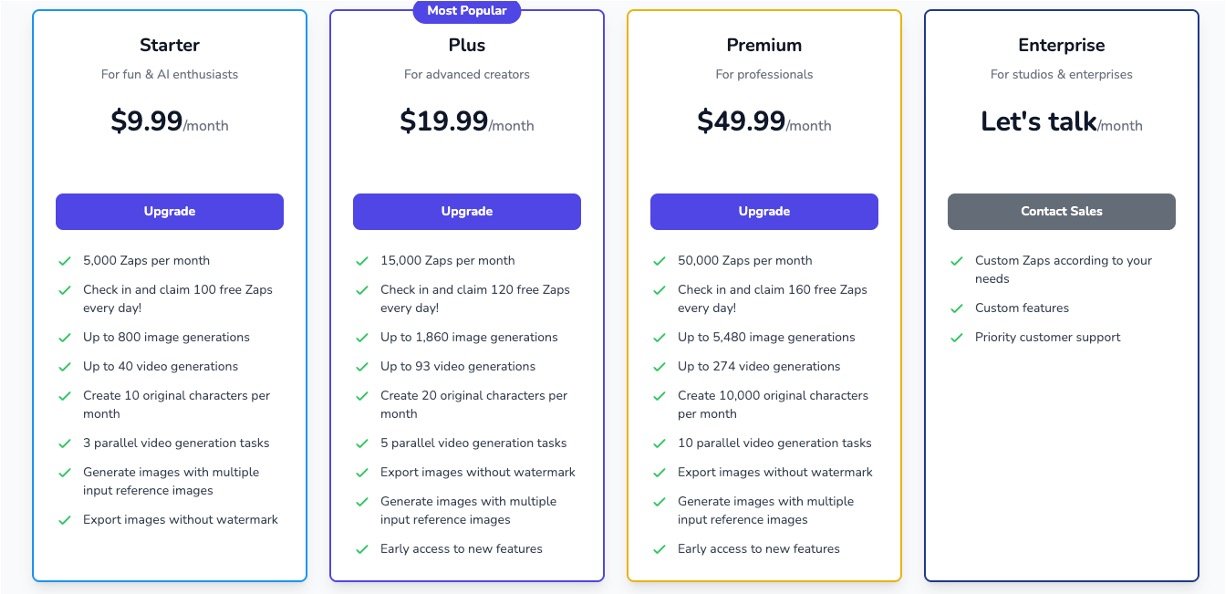
Task: Choose Upgrade button under Premium plan
Action: [x=764, y=212]
